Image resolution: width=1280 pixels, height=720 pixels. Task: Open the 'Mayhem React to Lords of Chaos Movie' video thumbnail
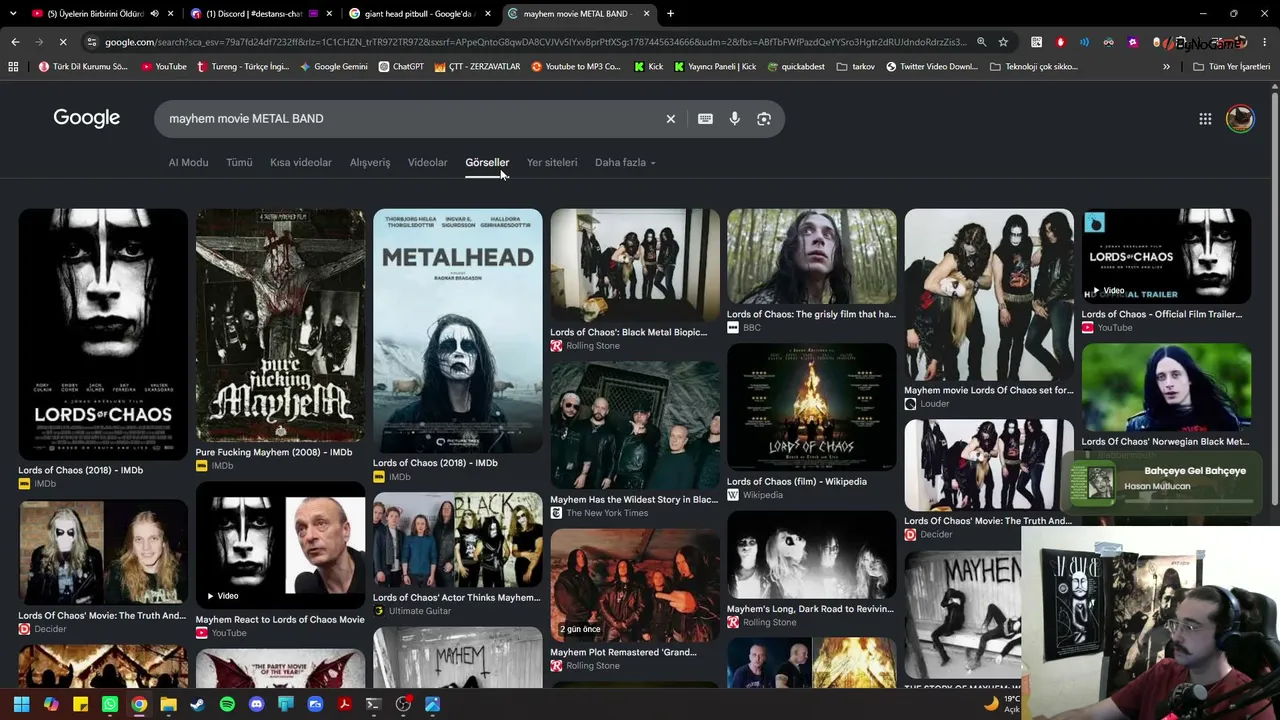tap(280, 546)
